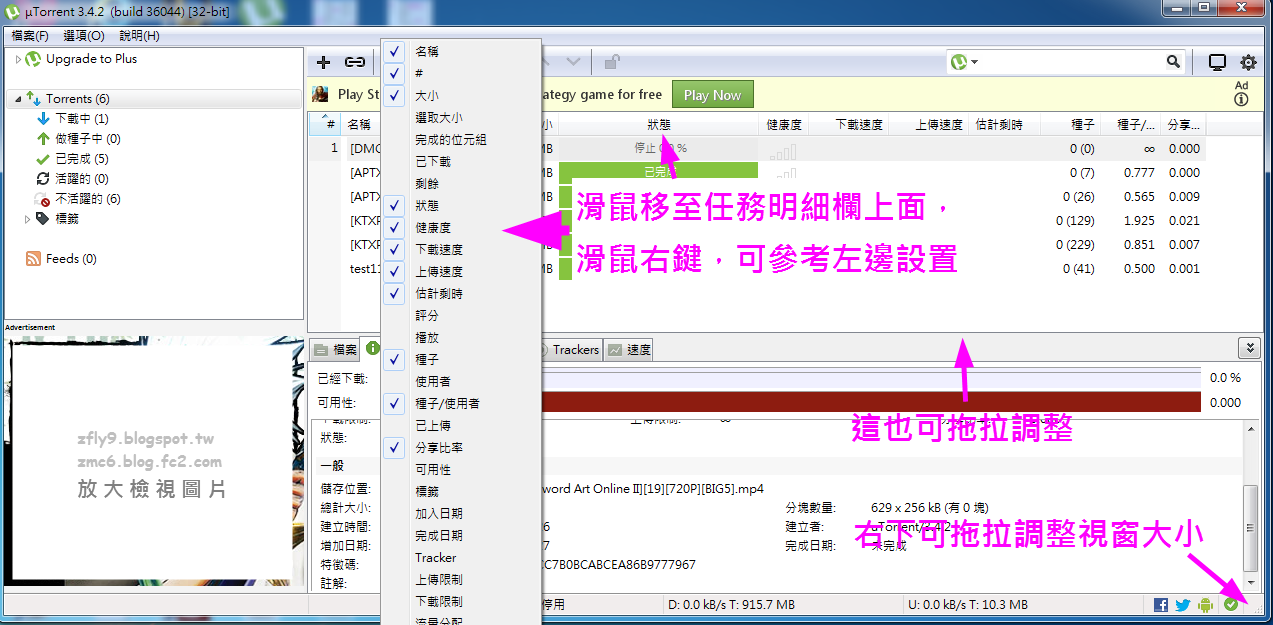Enable the Tracker column in menu
Screen dimensions: 1273x625
(461, 557)
